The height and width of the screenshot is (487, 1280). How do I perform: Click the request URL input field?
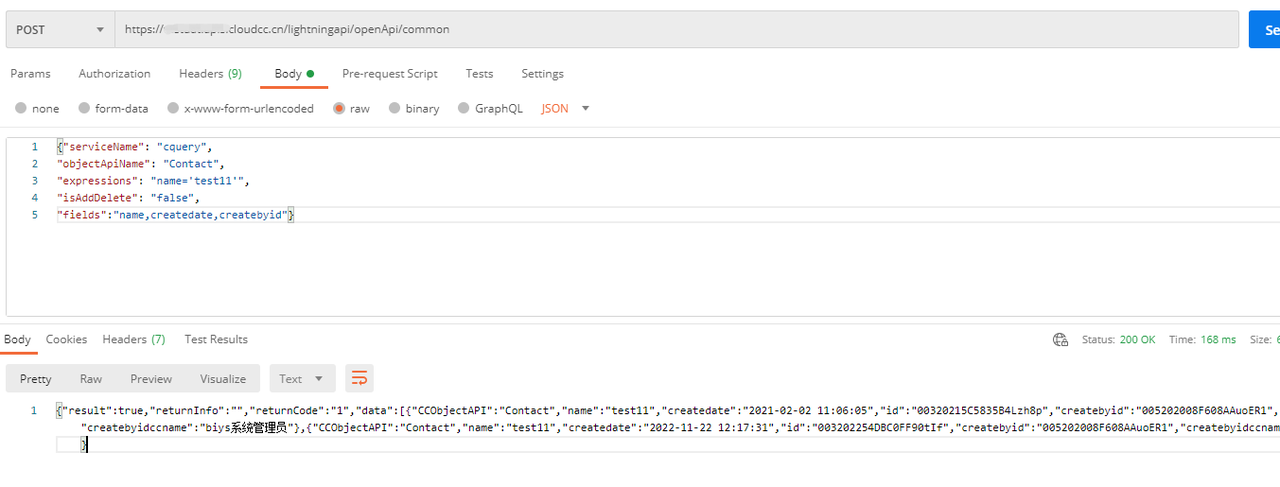680,30
